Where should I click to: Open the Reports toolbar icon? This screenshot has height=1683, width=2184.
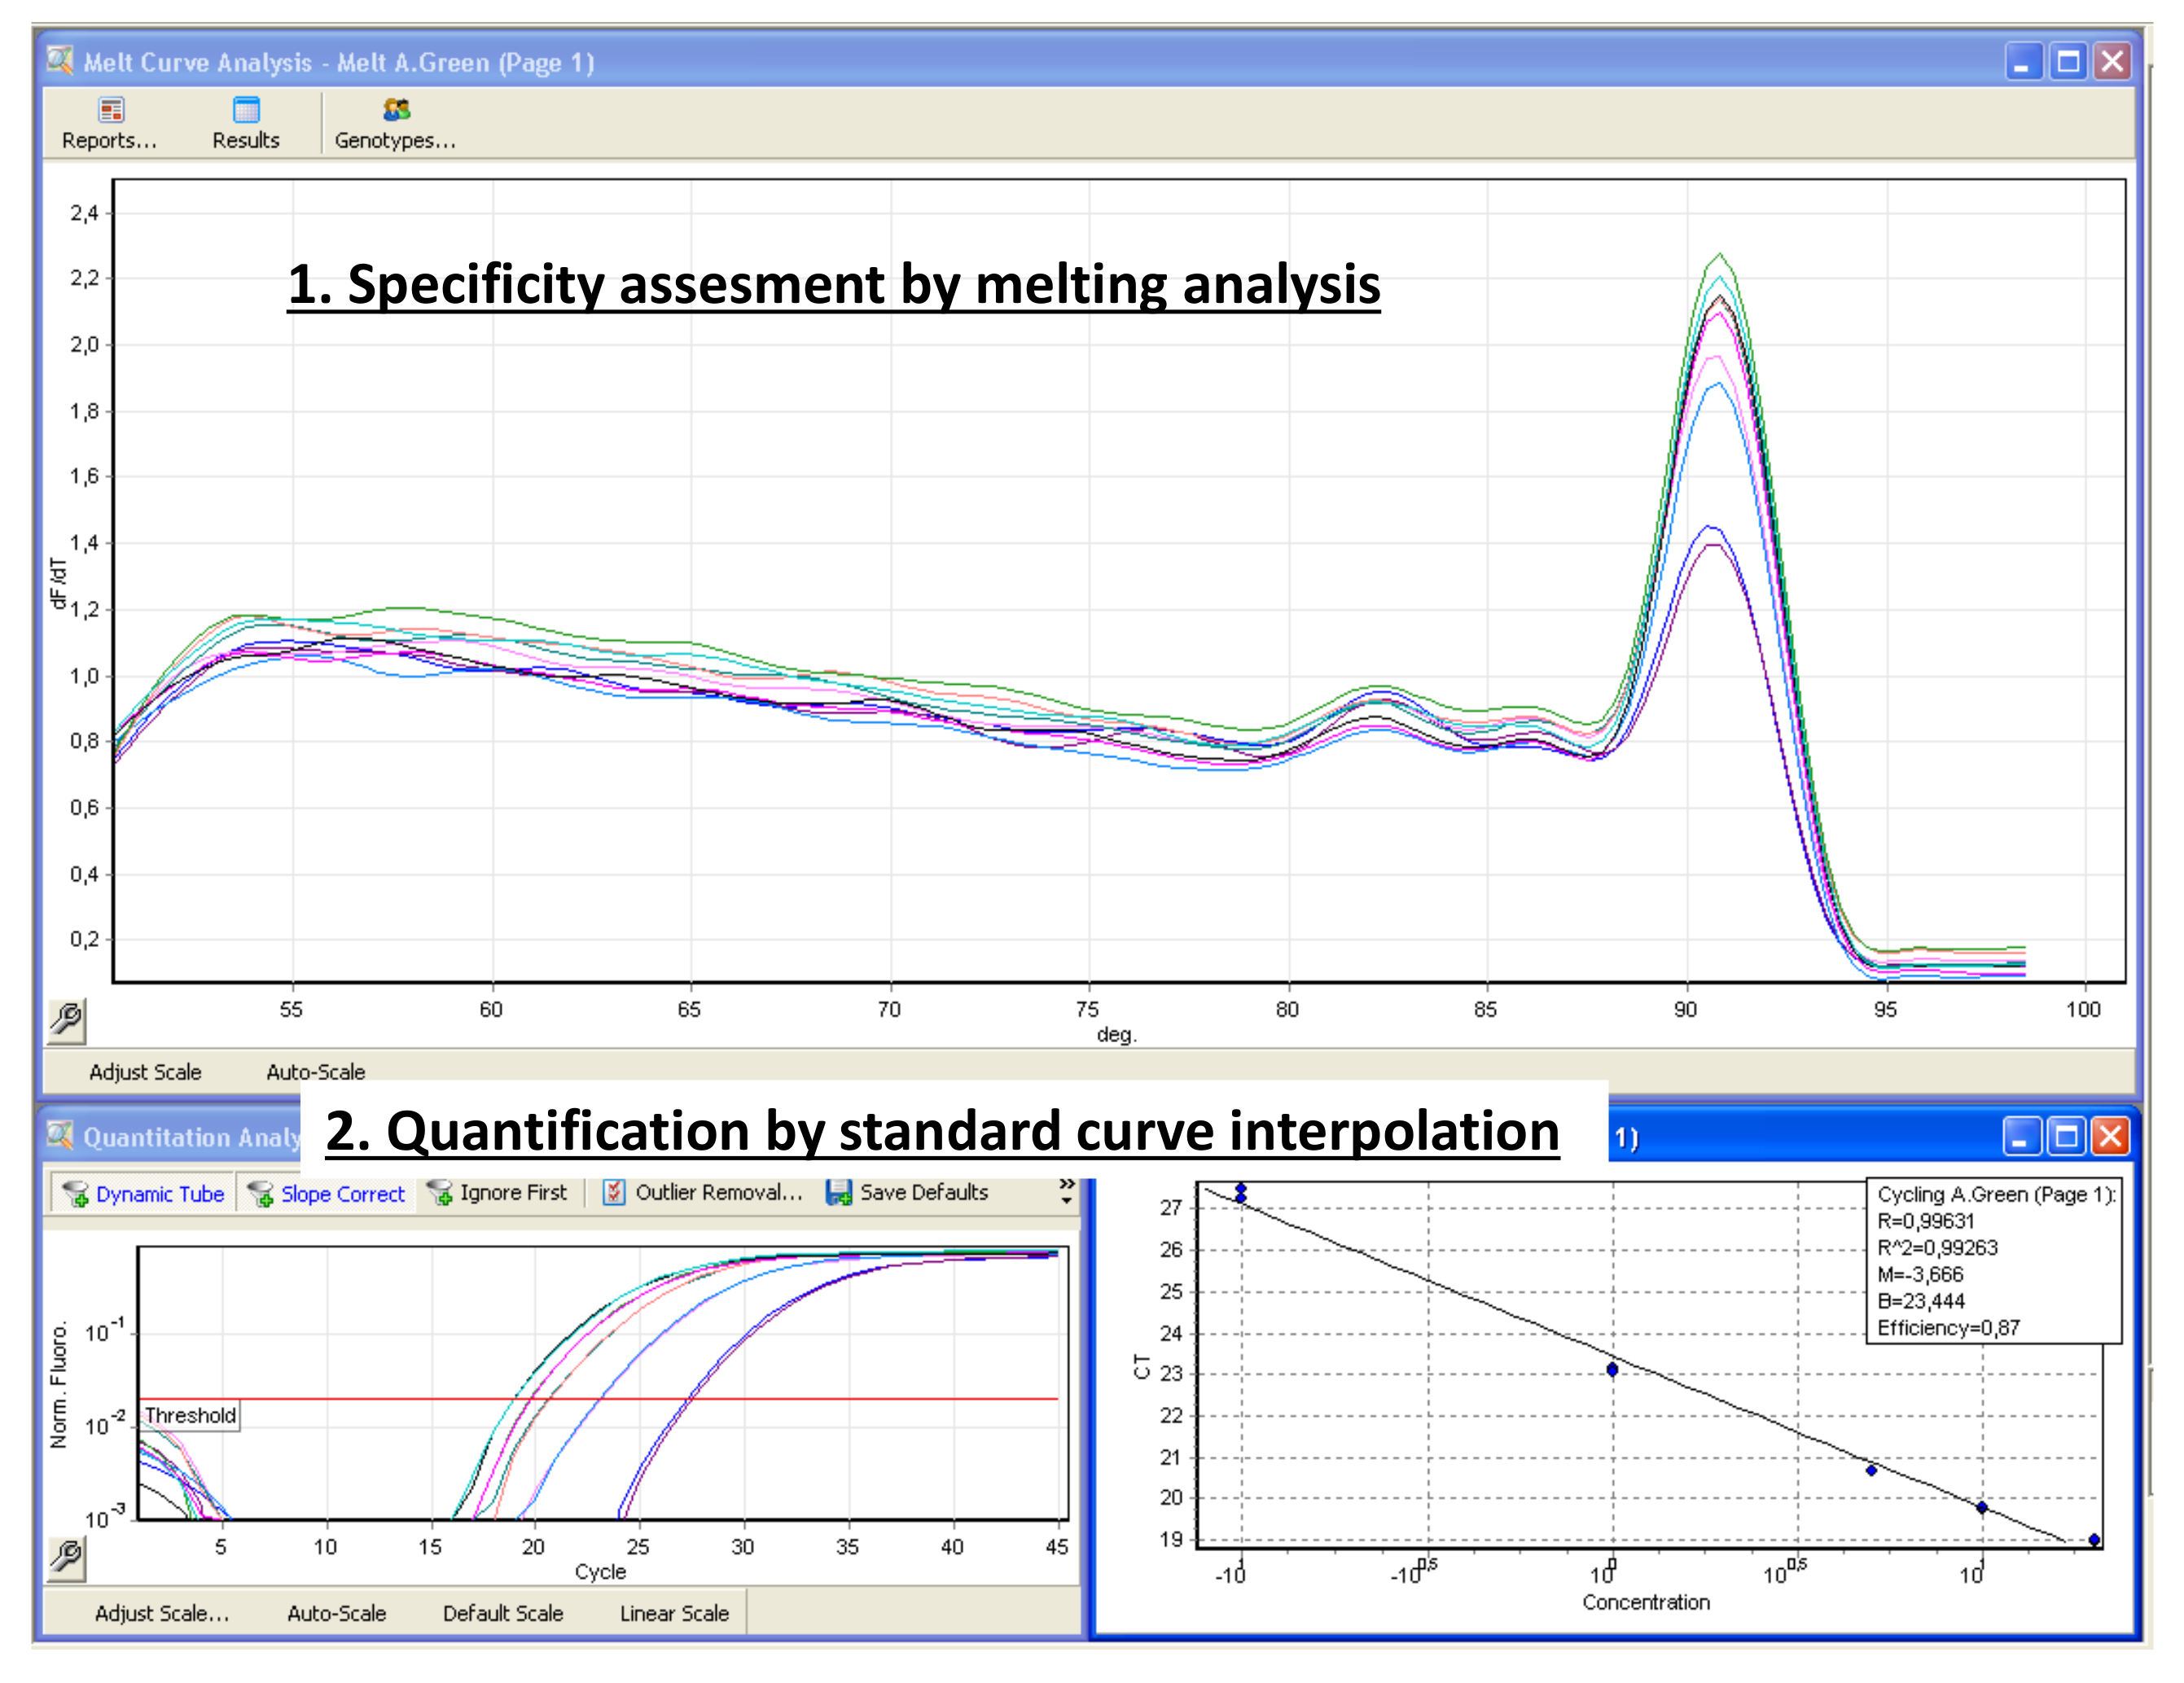coord(111,109)
